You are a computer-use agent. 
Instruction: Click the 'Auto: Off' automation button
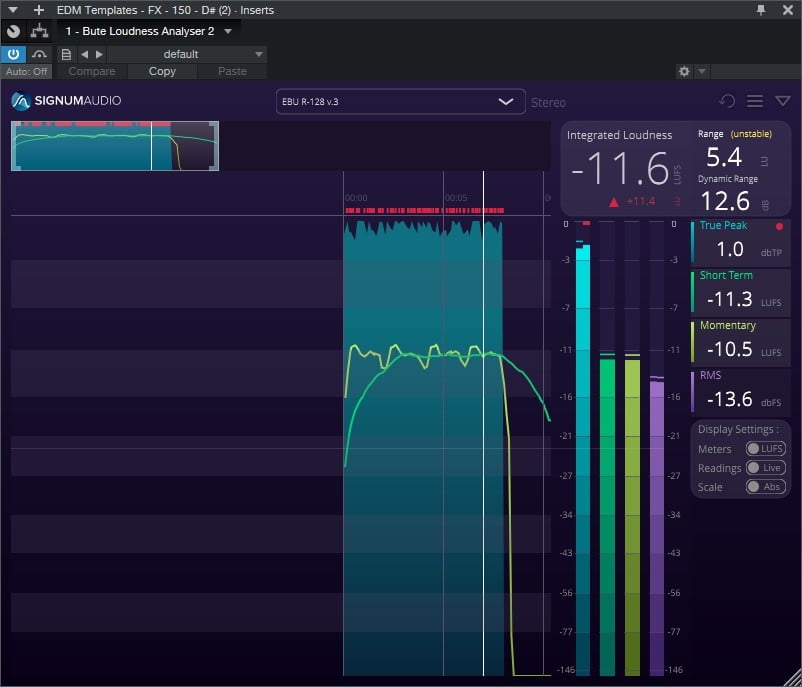26,72
